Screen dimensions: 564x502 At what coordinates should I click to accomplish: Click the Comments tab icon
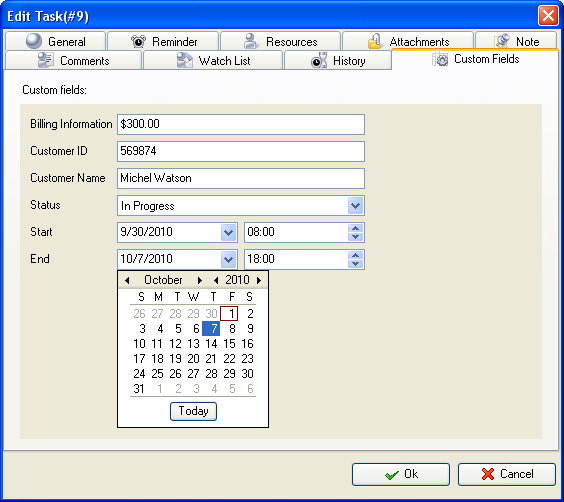click(x=45, y=60)
